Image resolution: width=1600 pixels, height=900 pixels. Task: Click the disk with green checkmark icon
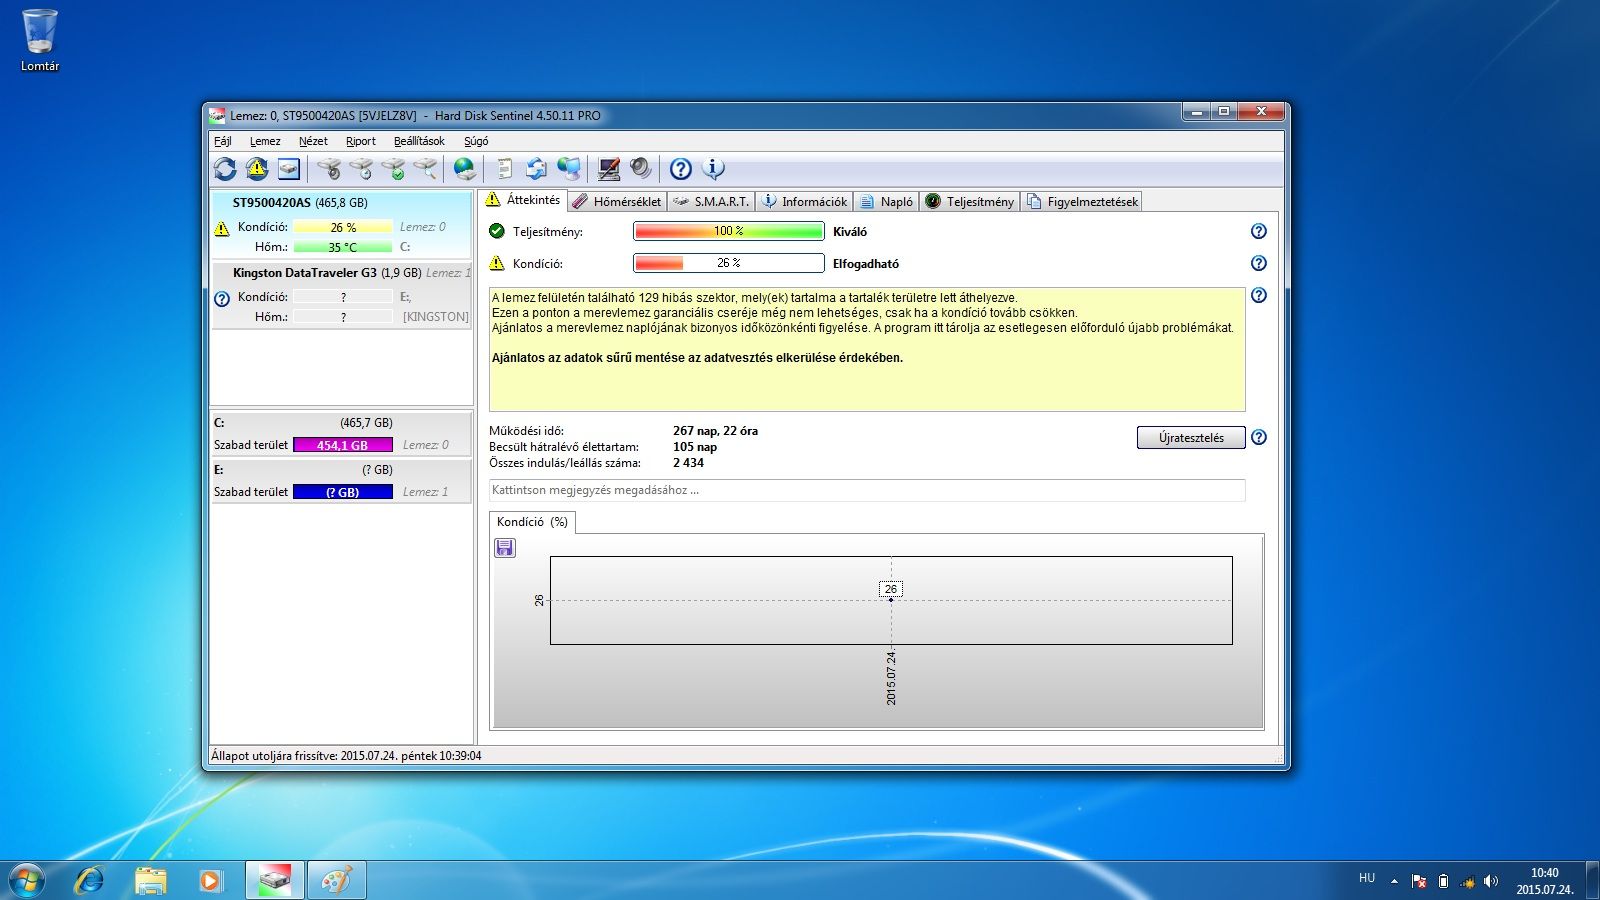(x=393, y=169)
